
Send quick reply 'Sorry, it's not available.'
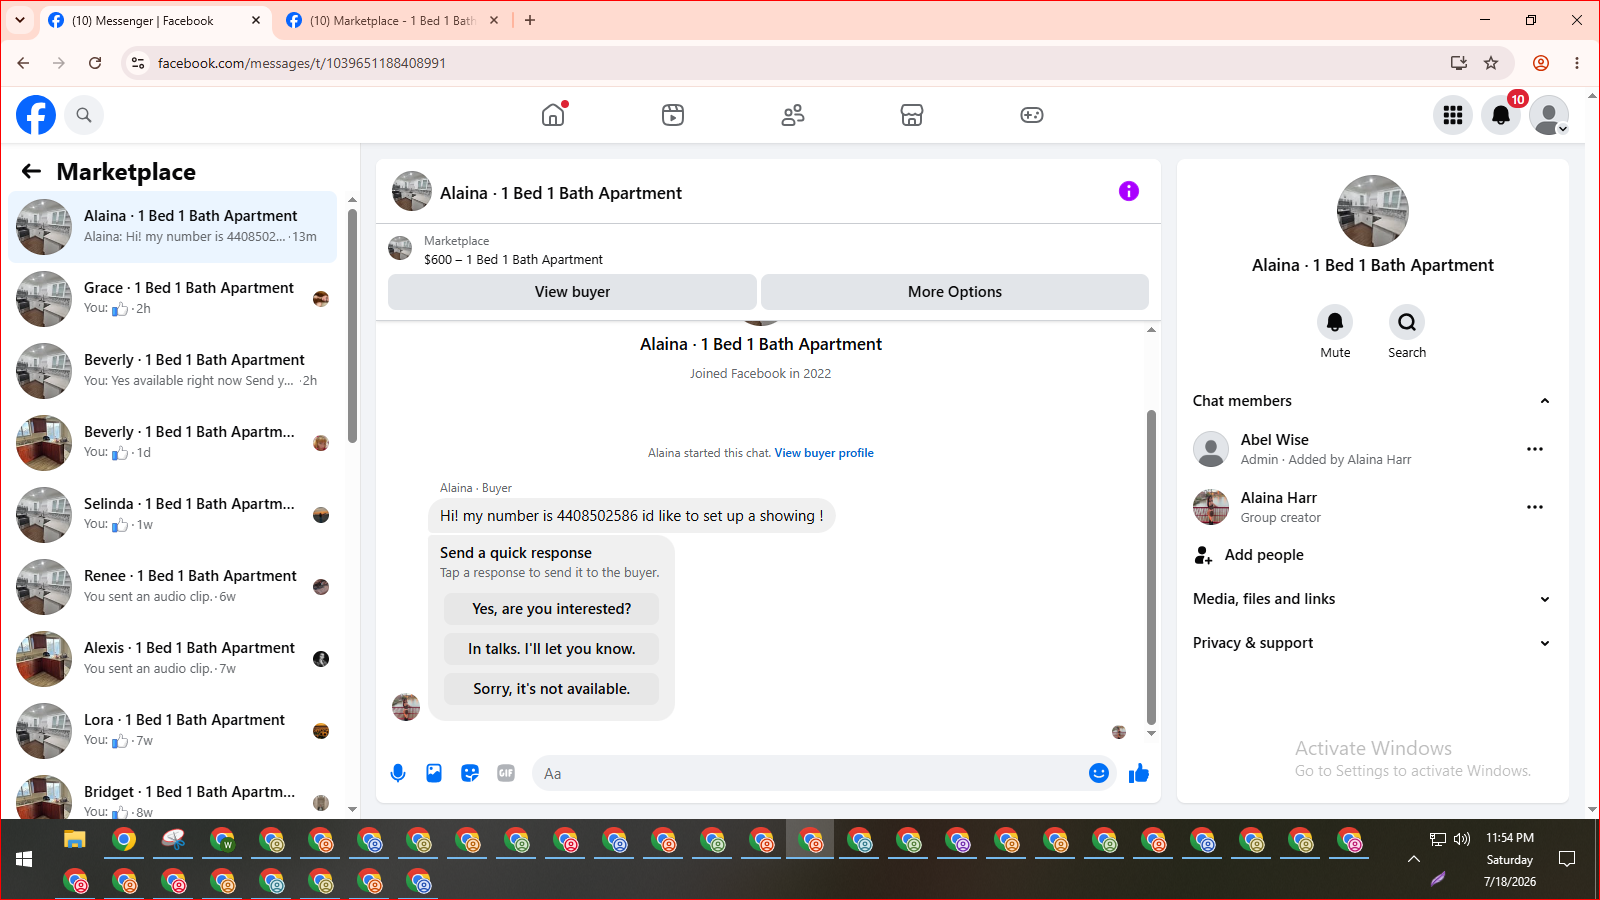[x=552, y=689]
